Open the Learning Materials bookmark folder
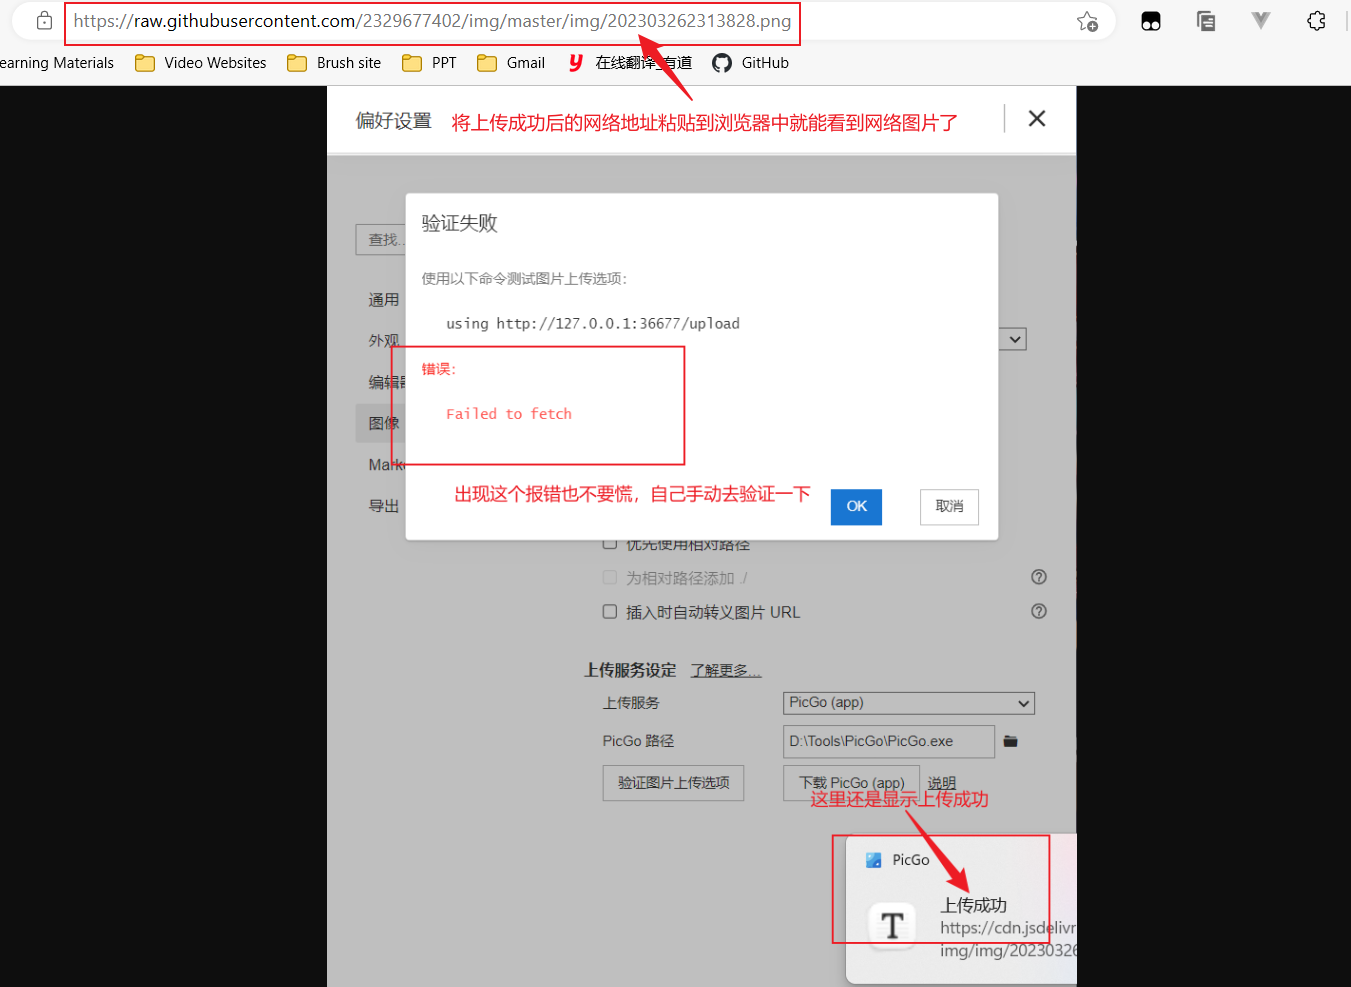 click(x=57, y=63)
